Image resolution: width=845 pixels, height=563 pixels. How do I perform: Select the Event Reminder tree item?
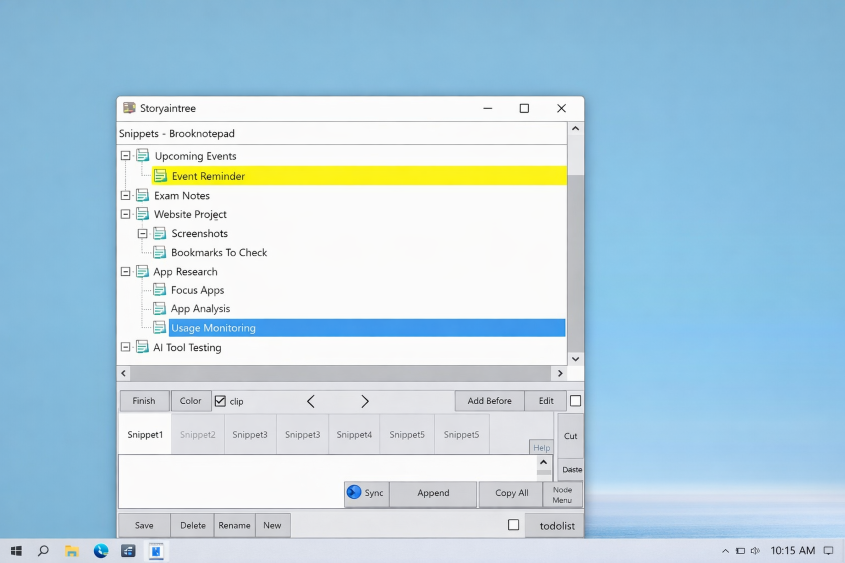pyautogui.click(x=359, y=176)
